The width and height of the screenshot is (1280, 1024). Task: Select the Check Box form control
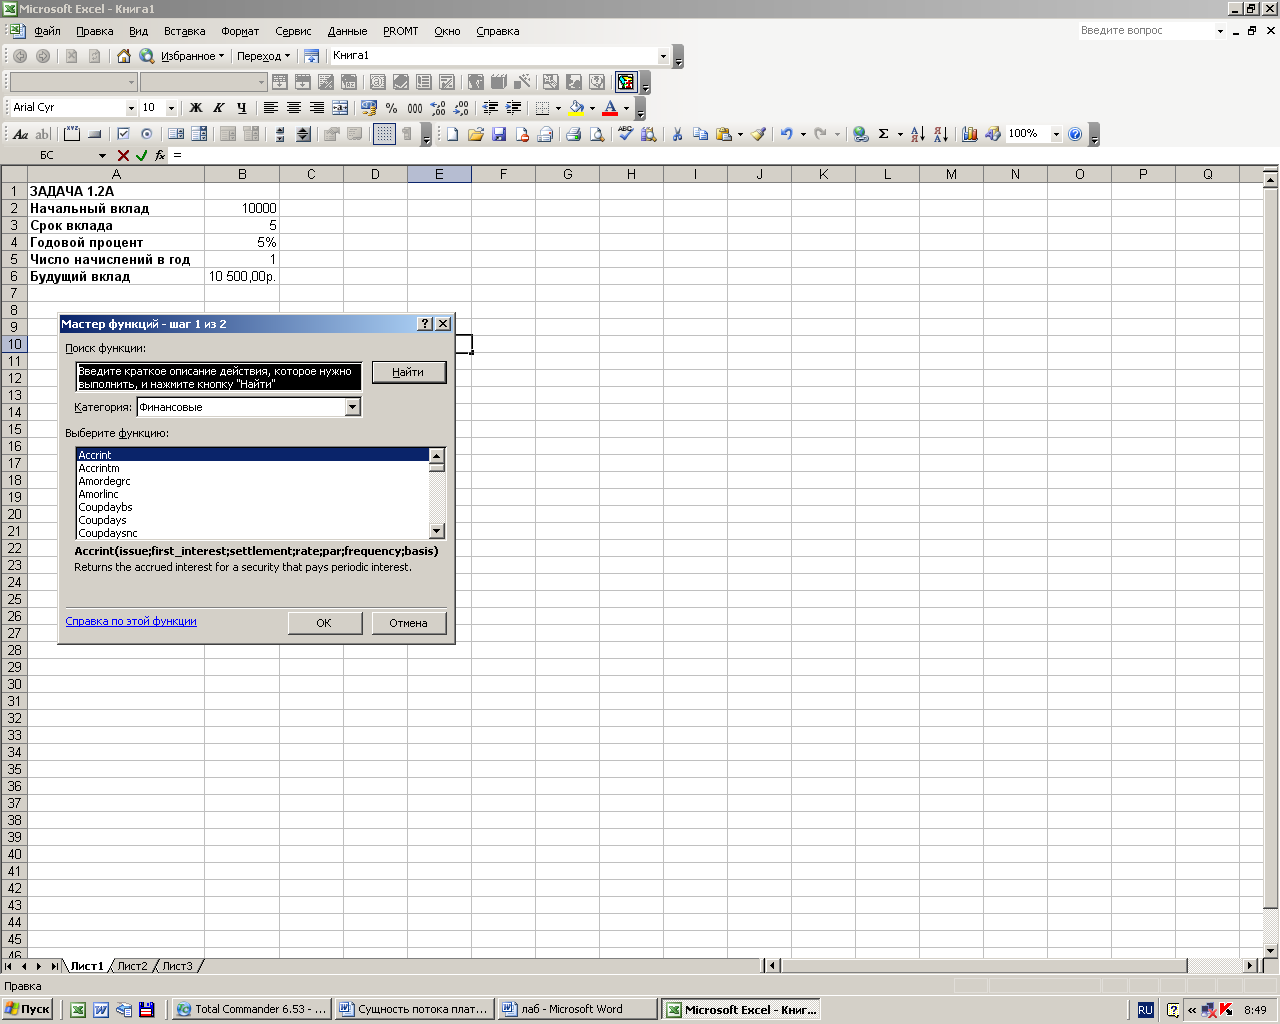pos(124,134)
